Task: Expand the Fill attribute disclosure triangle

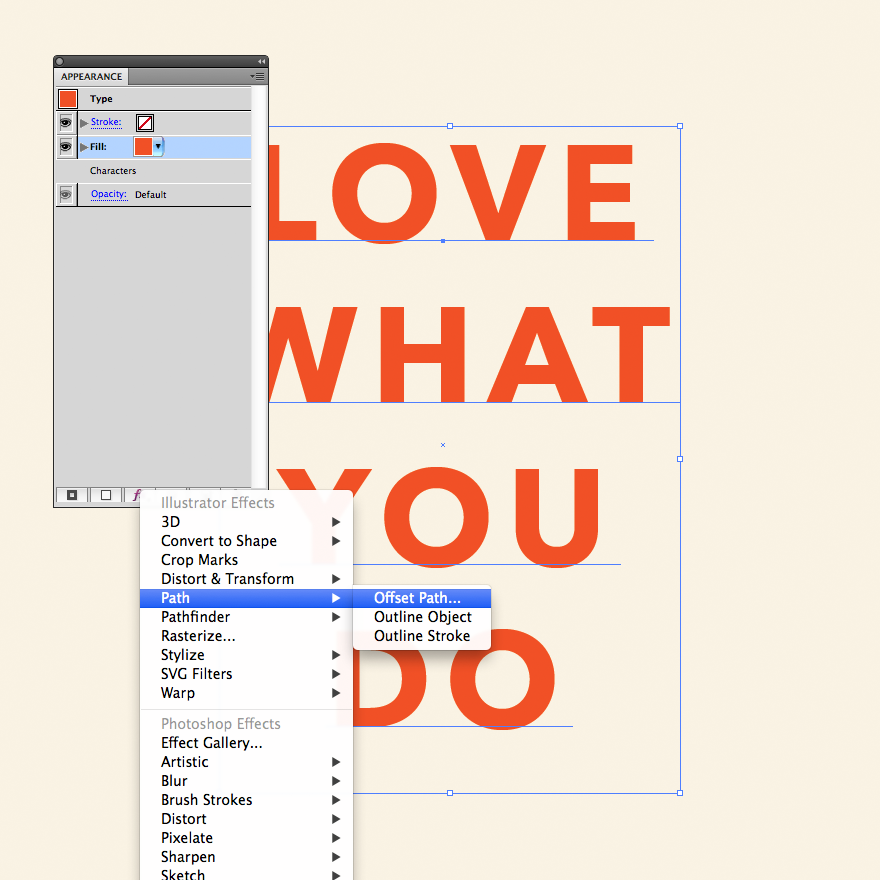Action: click(84, 147)
